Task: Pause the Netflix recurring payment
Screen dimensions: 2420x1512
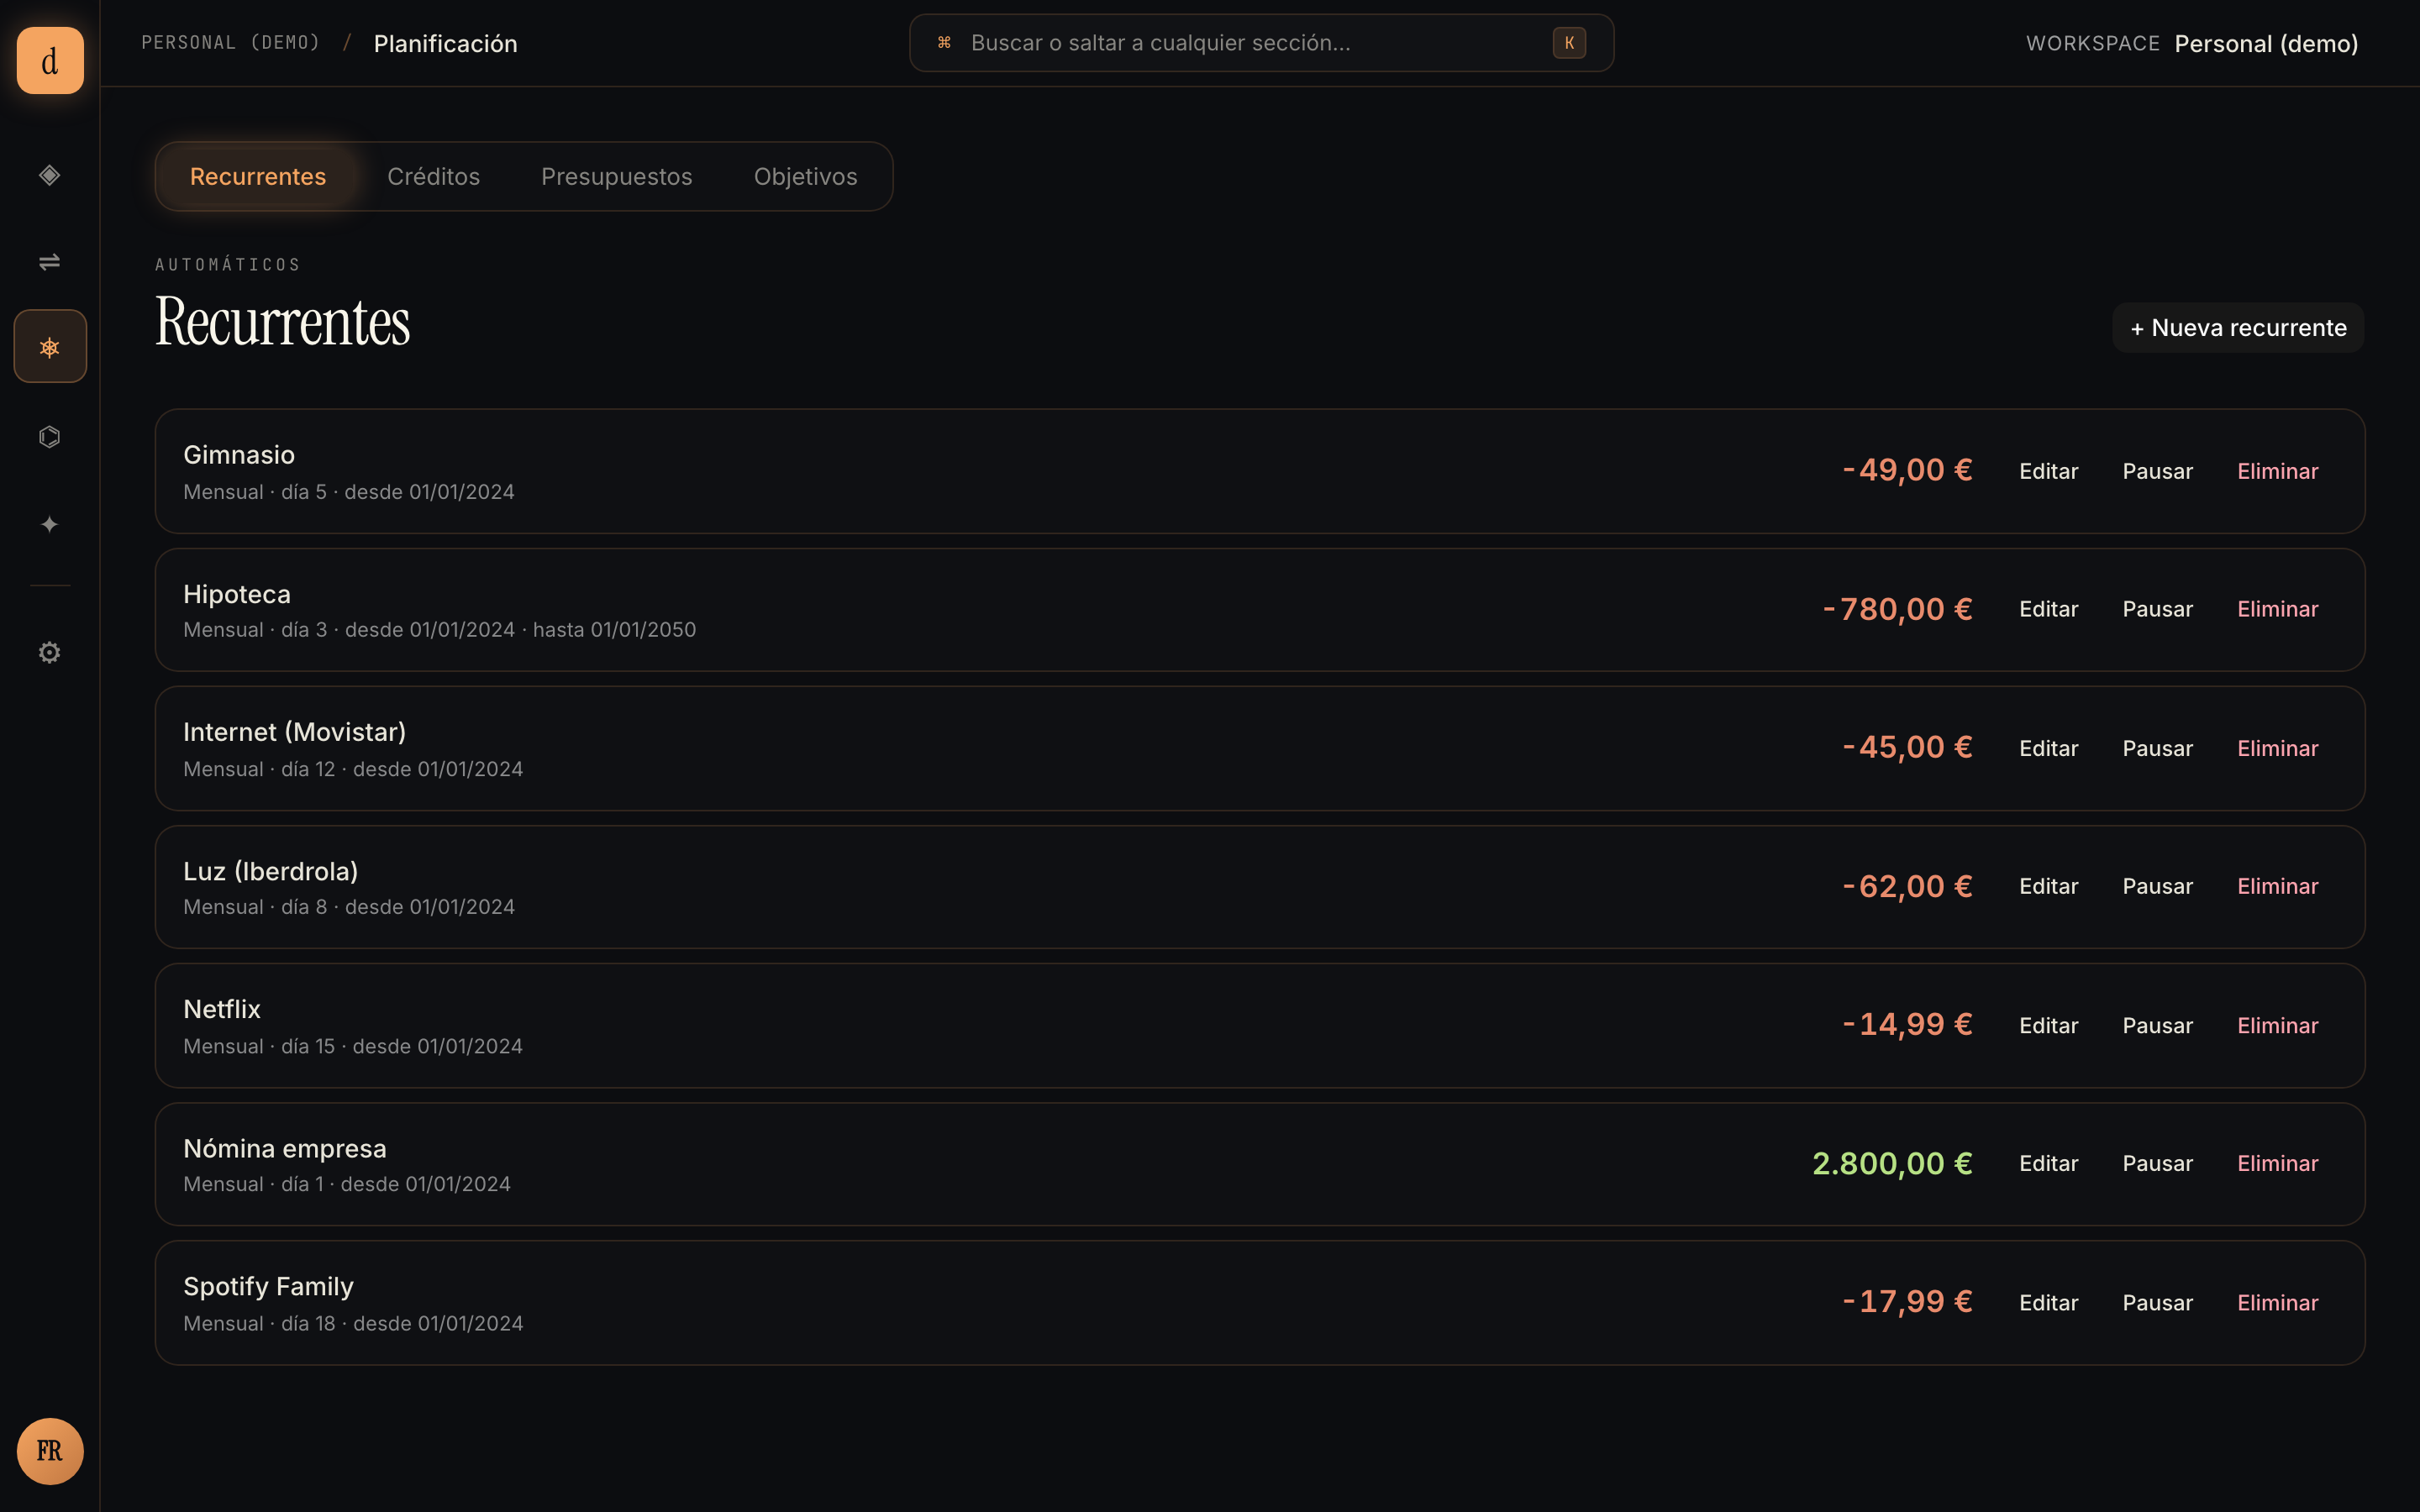Action: (2157, 1026)
